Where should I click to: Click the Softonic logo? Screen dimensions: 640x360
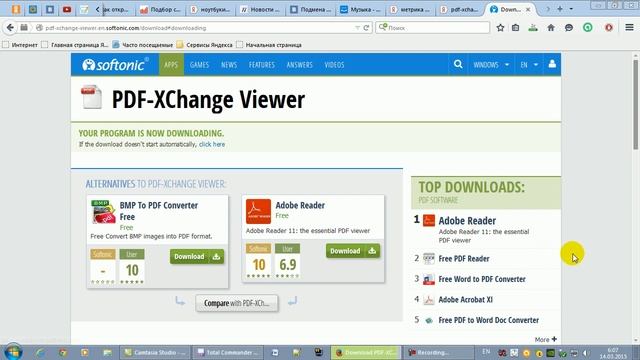coord(115,64)
